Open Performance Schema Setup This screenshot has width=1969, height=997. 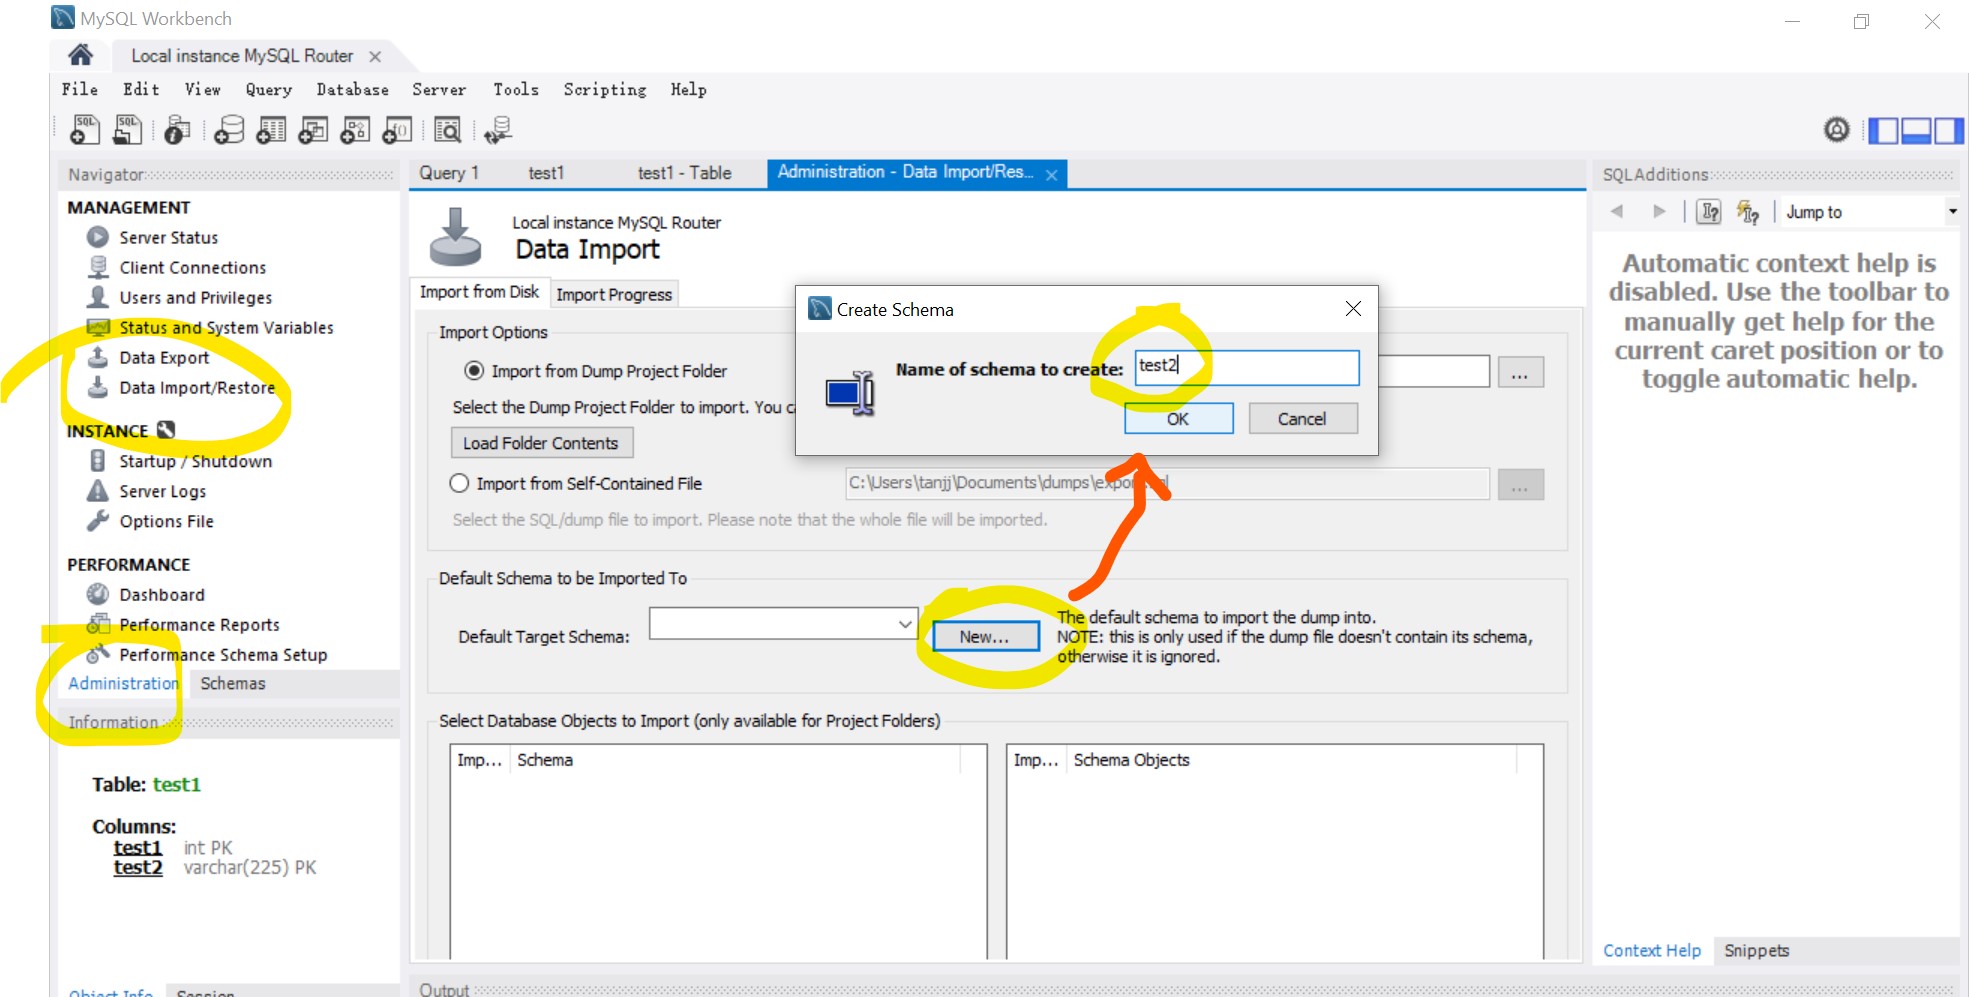coord(223,654)
